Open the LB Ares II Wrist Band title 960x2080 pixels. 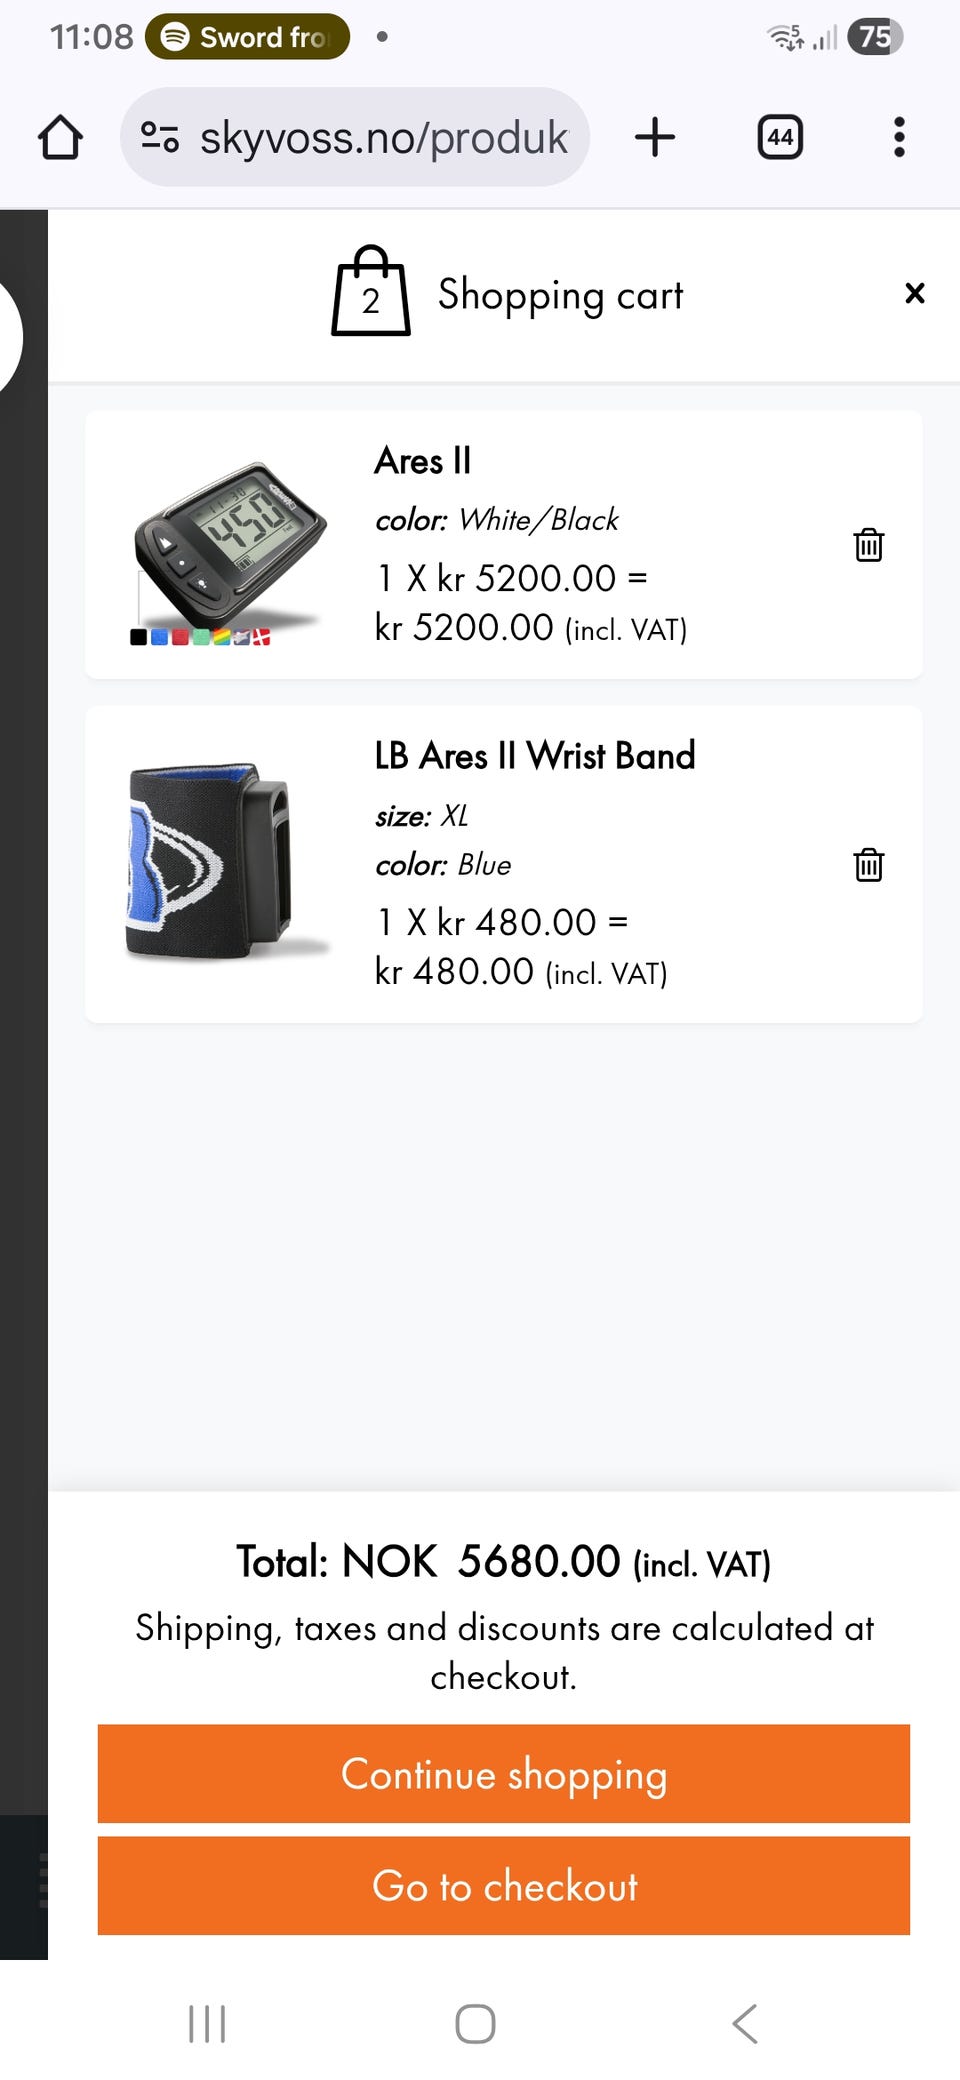tap(534, 756)
